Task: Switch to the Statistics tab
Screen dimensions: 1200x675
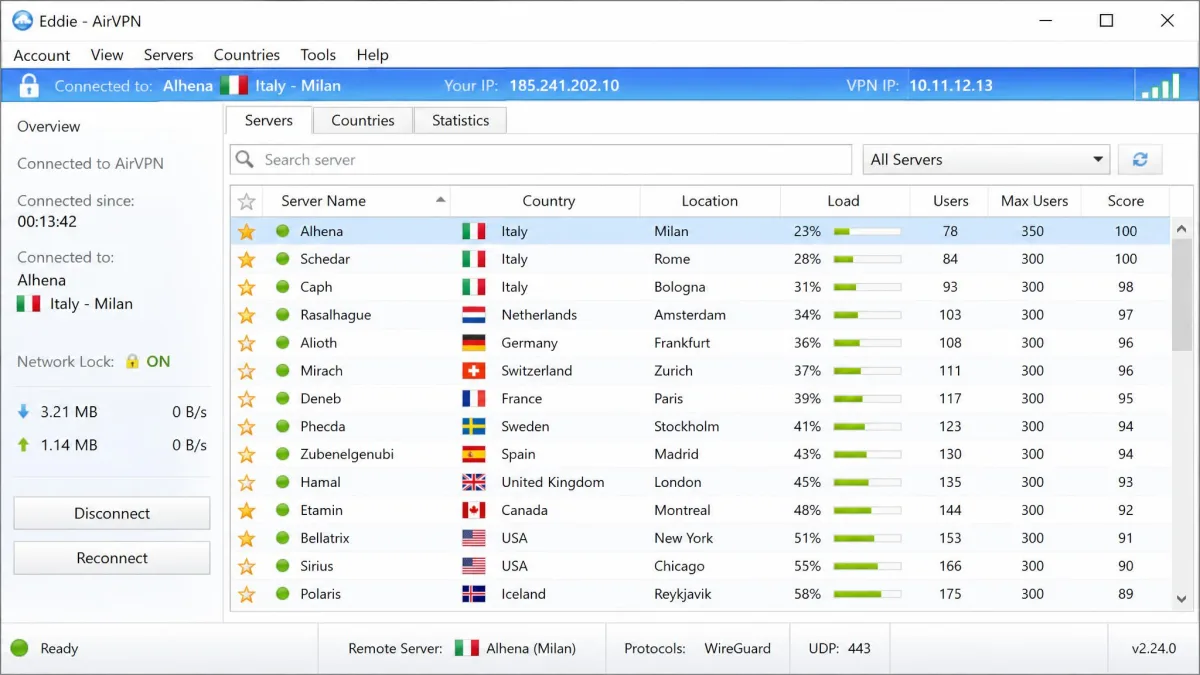Action: [460, 120]
